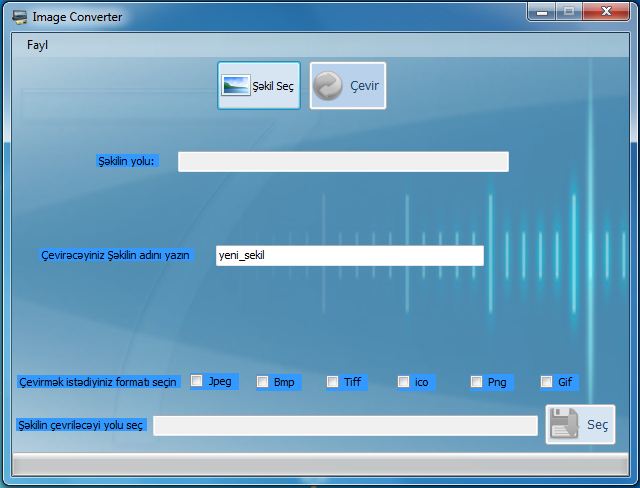Image resolution: width=640 pixels, height=488 pixels.
Task: Enable the Jpeg format checkbox
Action: [x=197, y=381]
